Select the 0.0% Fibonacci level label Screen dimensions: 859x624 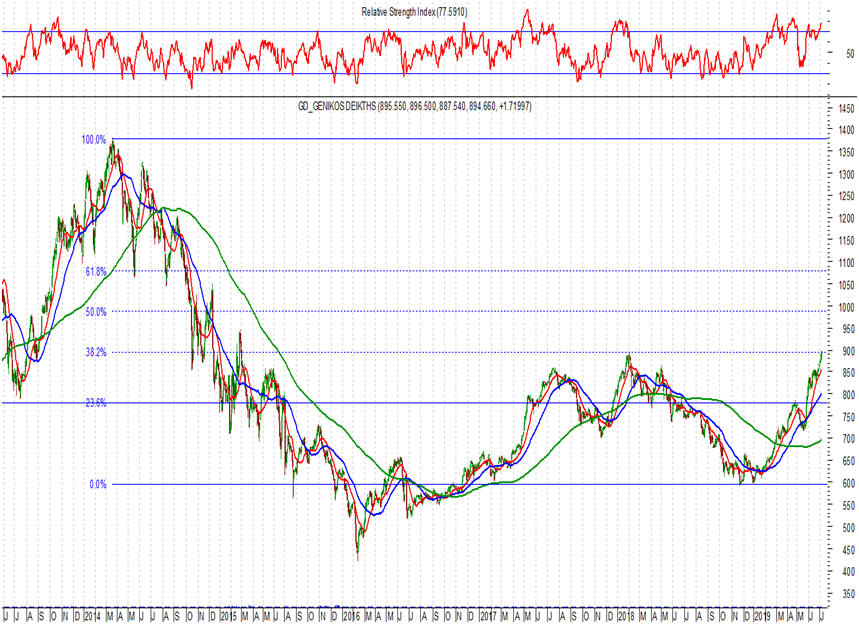98,484
